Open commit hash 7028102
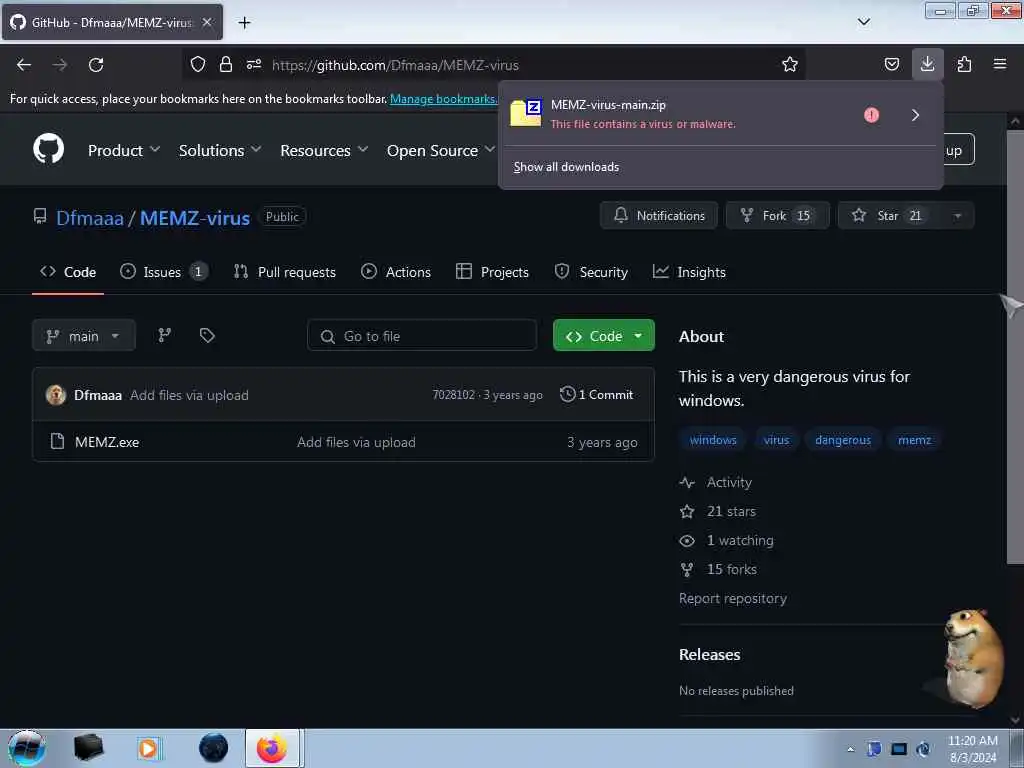 click(x=453, y=395)
